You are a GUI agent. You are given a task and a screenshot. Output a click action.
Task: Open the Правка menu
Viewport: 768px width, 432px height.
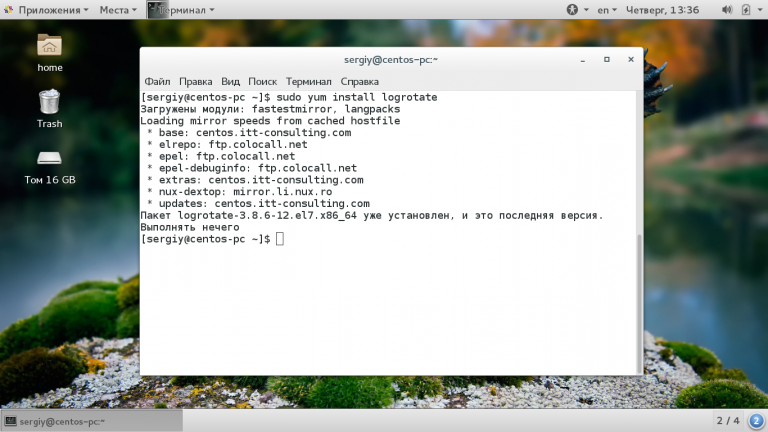[x=195, y=81]
